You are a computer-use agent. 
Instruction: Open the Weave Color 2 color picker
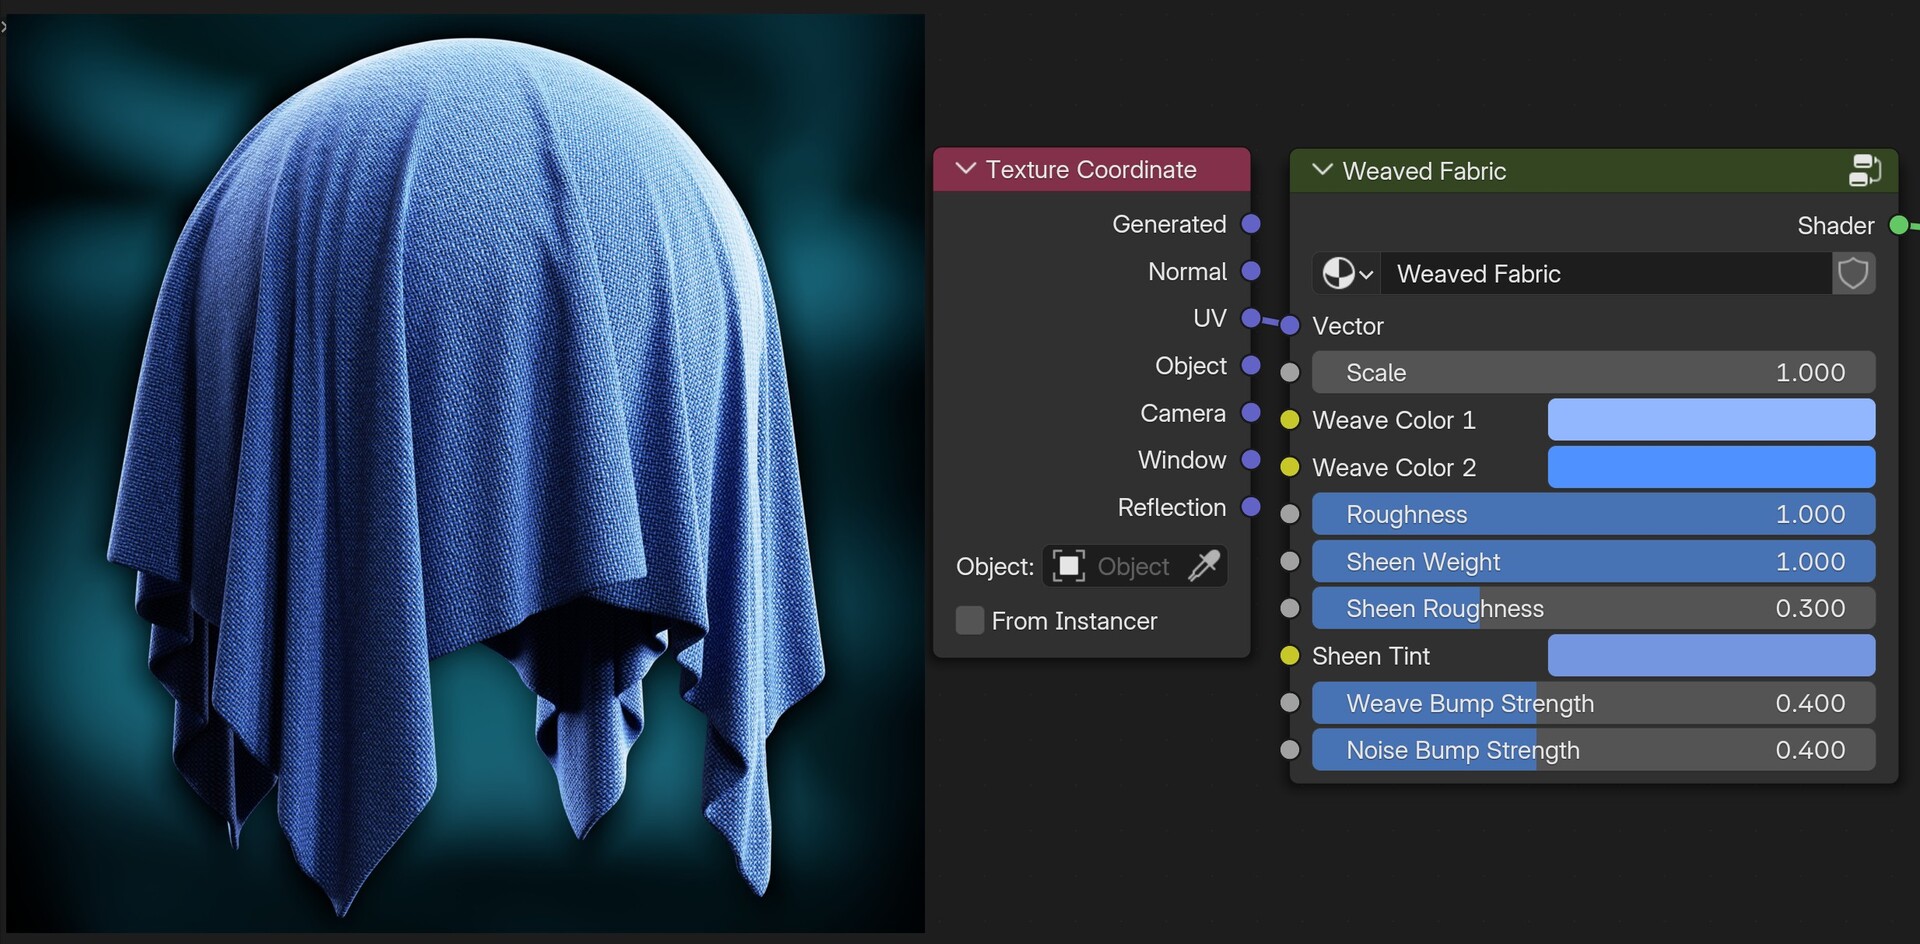coord(1711,467)
